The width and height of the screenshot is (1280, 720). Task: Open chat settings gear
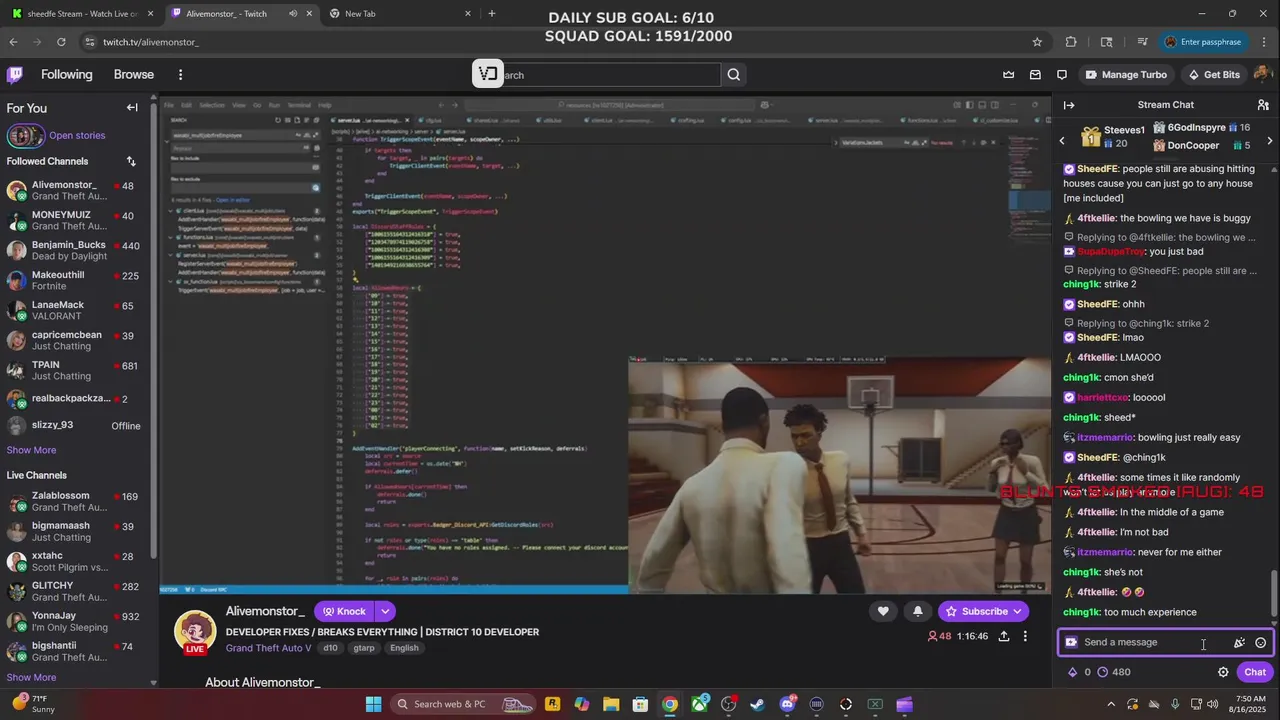[x=1222, y=672]
